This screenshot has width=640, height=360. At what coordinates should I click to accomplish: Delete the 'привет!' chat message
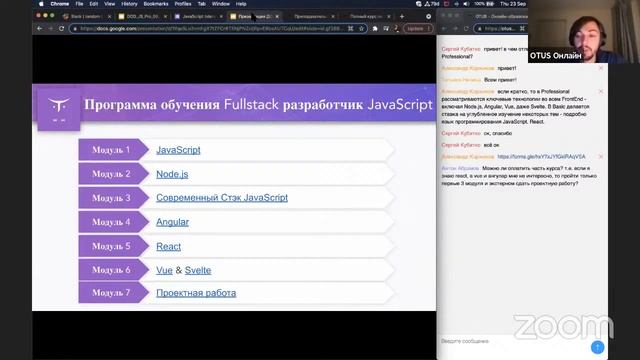pyautogui.click(x=600, y=68)
